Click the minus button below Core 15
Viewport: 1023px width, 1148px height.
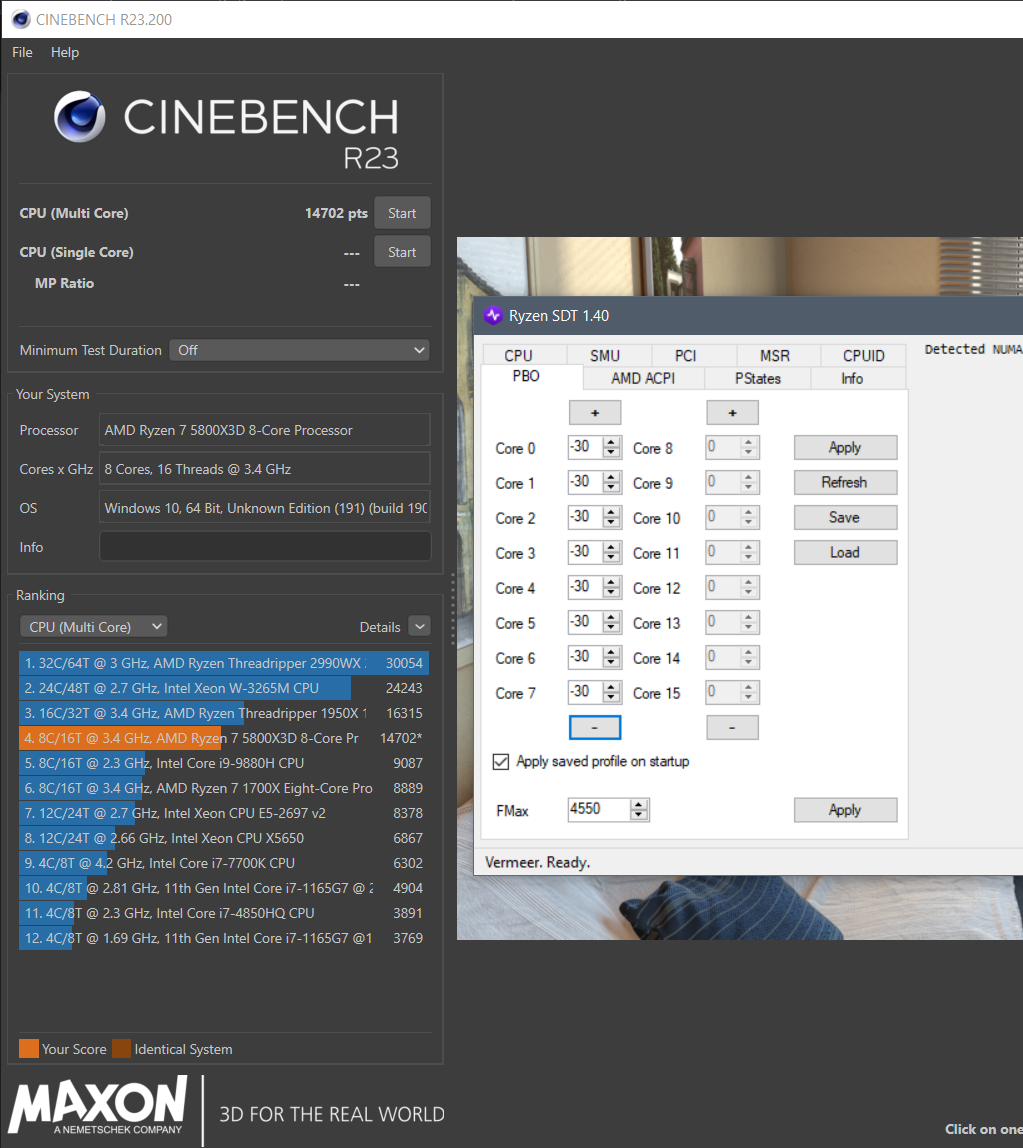point(732,727)
